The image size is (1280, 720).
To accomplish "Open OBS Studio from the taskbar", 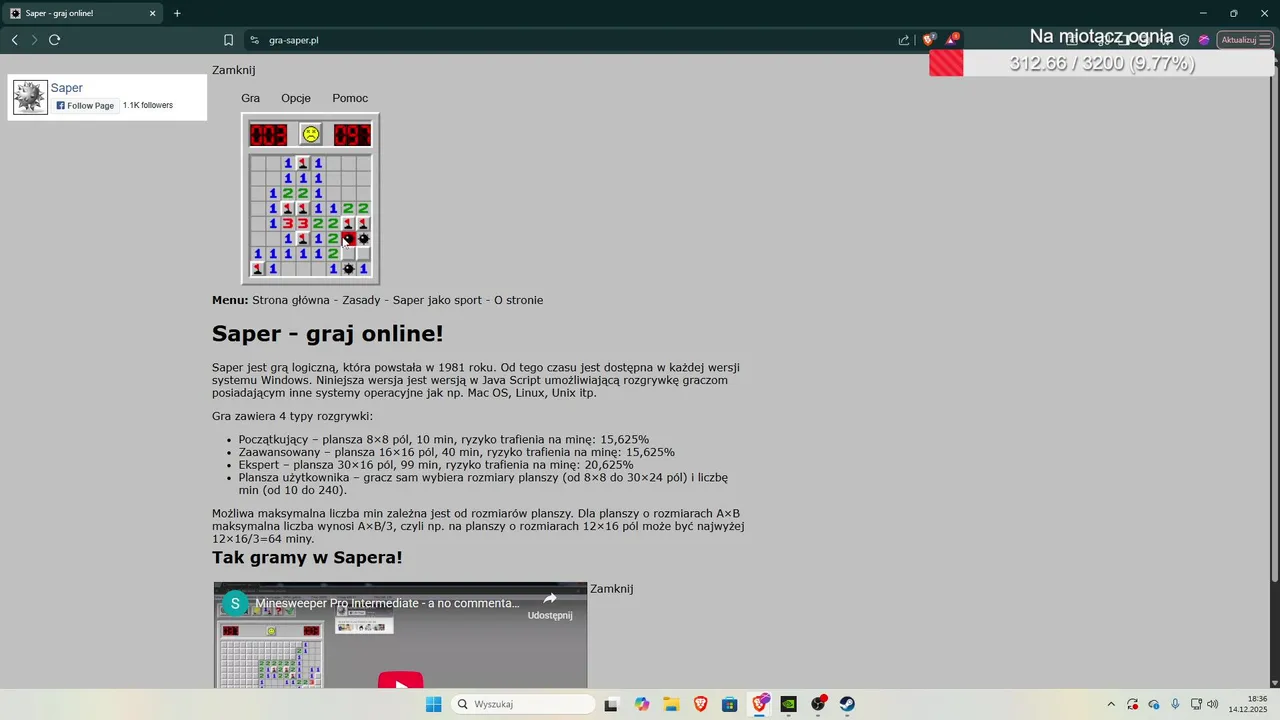I will (x=818, y=704).
